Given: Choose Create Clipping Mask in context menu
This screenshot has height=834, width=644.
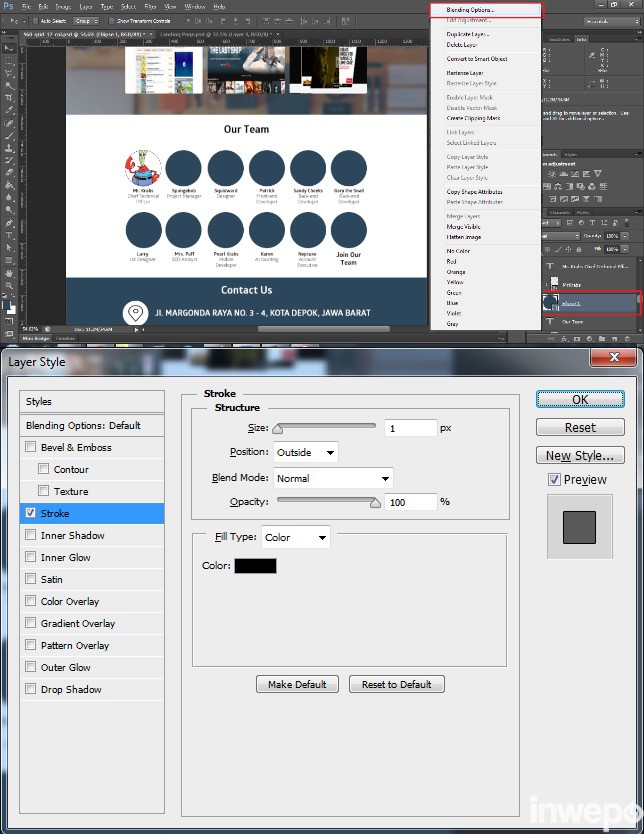Looking at the screenshot, I should point(473,118).
